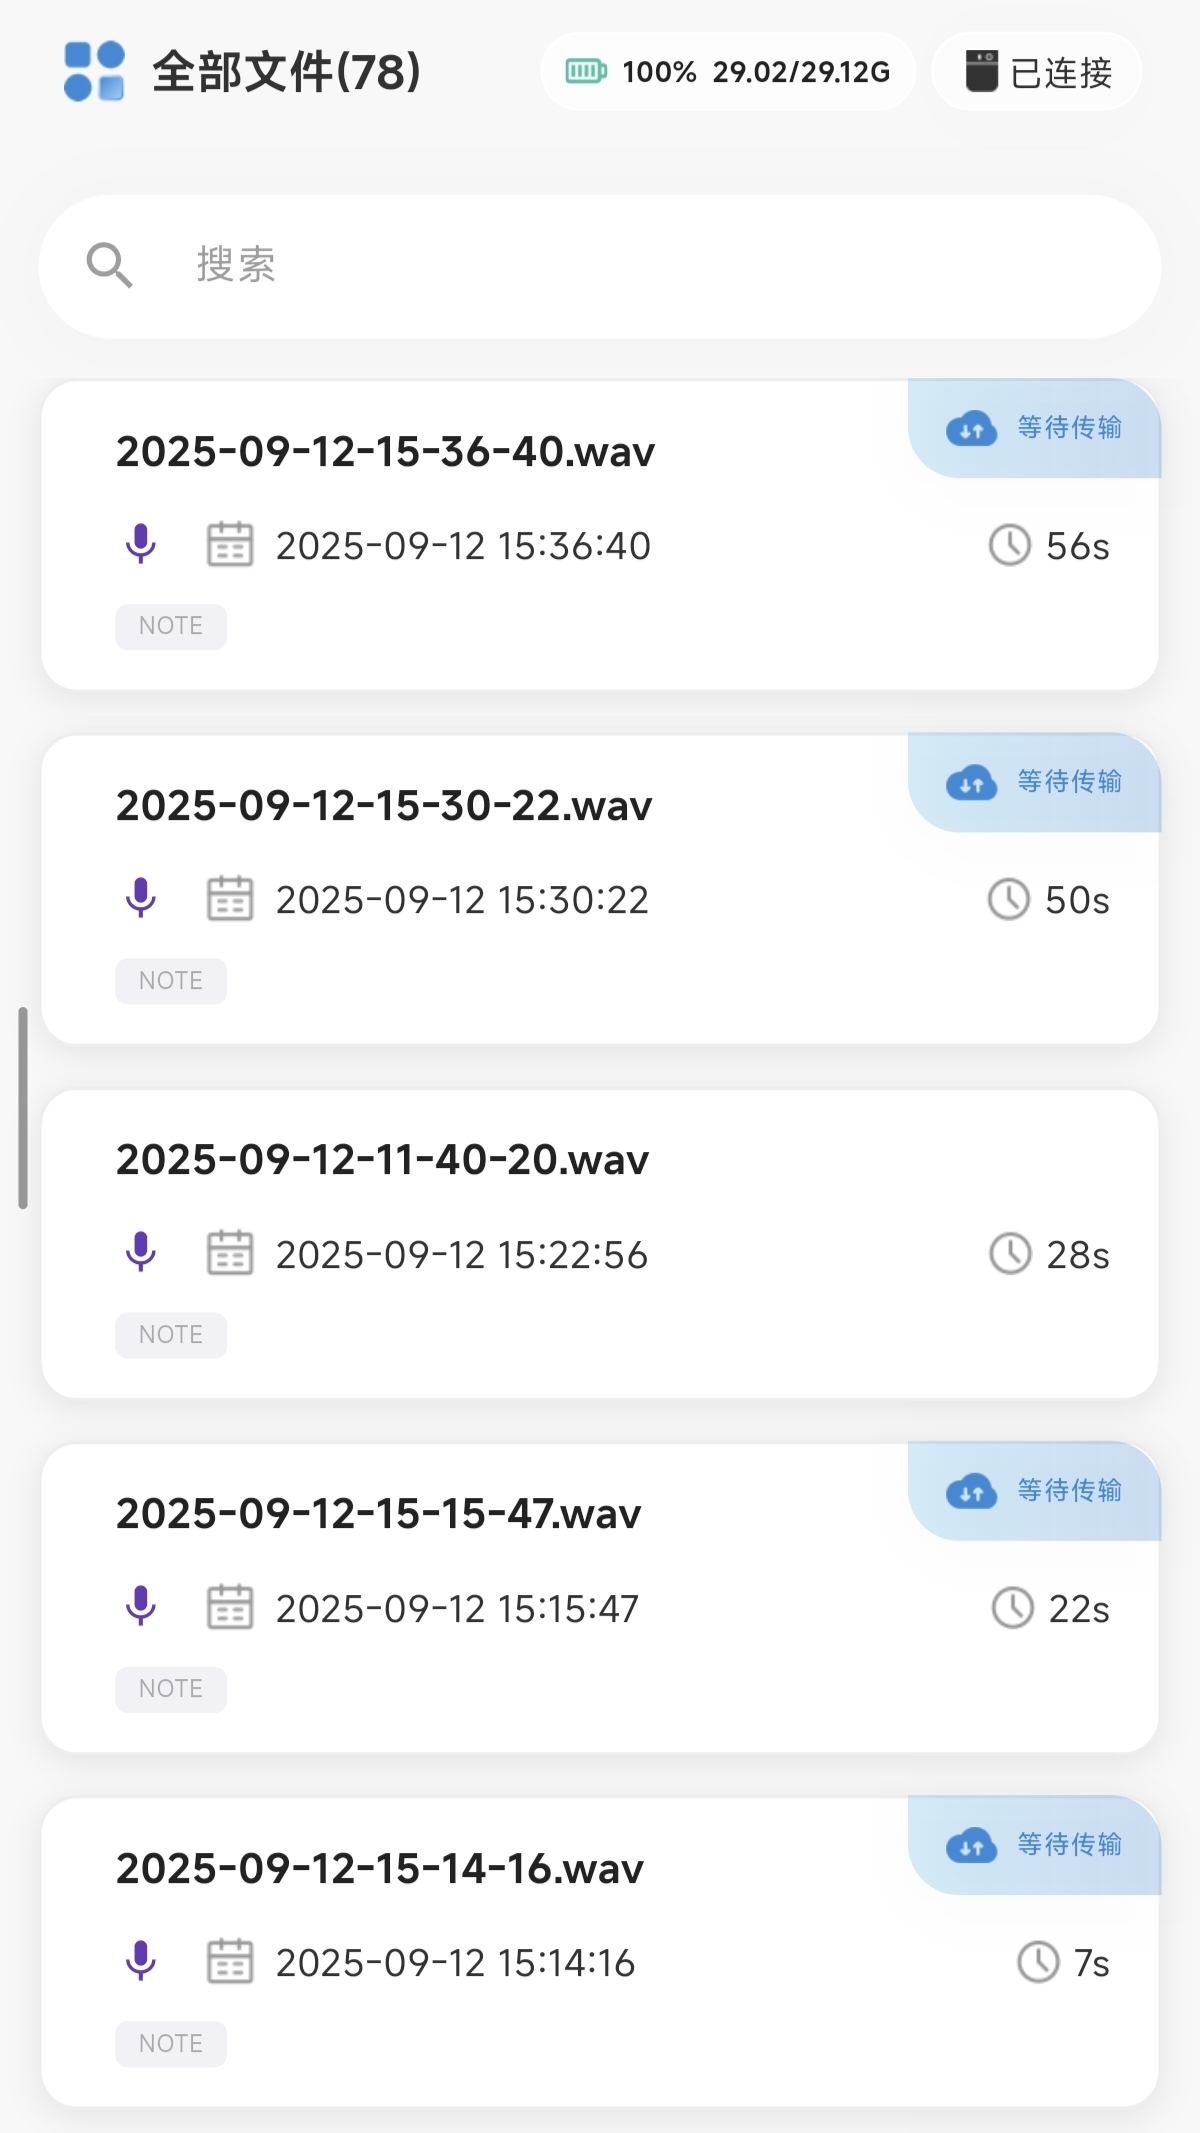The width and height of the screenshot is (1200, 2133).
Task: Tap 等待传输 badge on 15-30-22 recording
Action: click(1068, 782)
